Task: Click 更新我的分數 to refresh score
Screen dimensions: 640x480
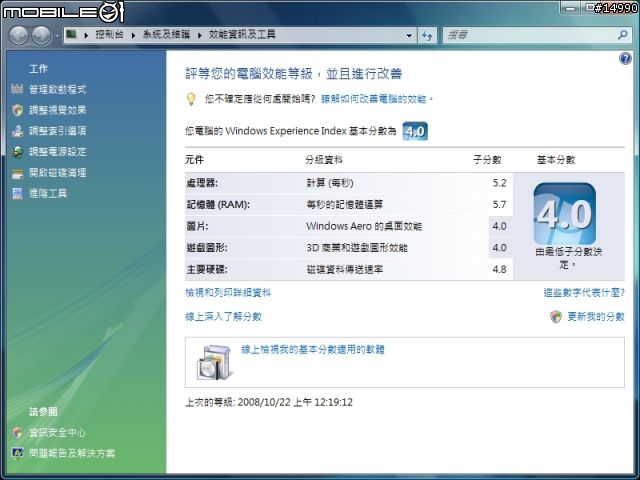Action: 596,317
